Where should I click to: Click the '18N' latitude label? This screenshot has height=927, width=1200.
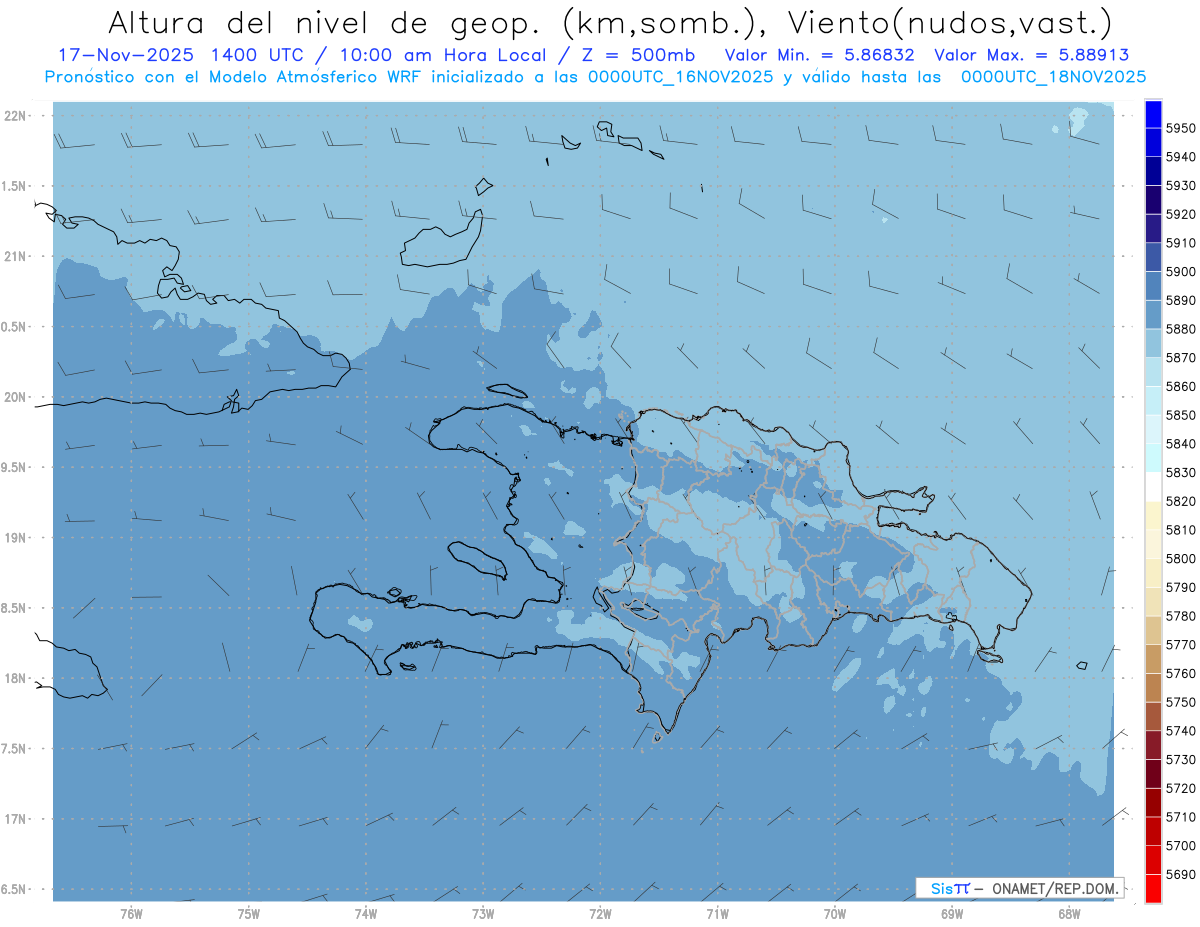(15, 678)
